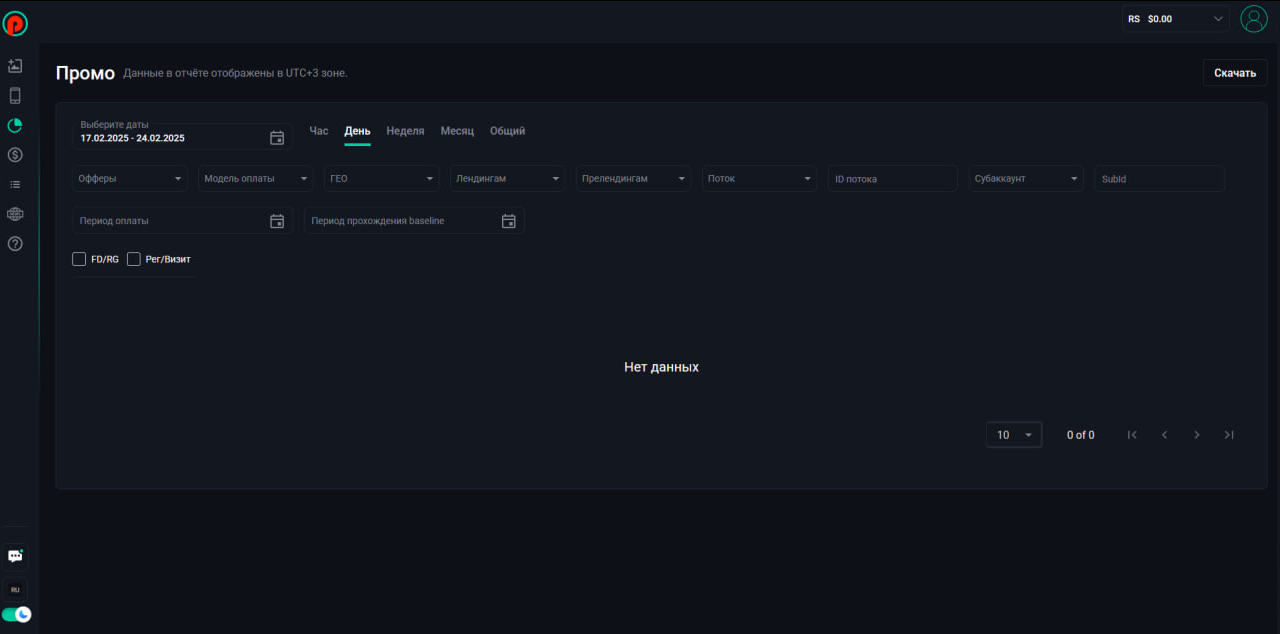Image resolution: width=1280 pixels, height=634 pixels.
Task: Open the mobile phone section in the sidebar
Action: click(15, 96)
